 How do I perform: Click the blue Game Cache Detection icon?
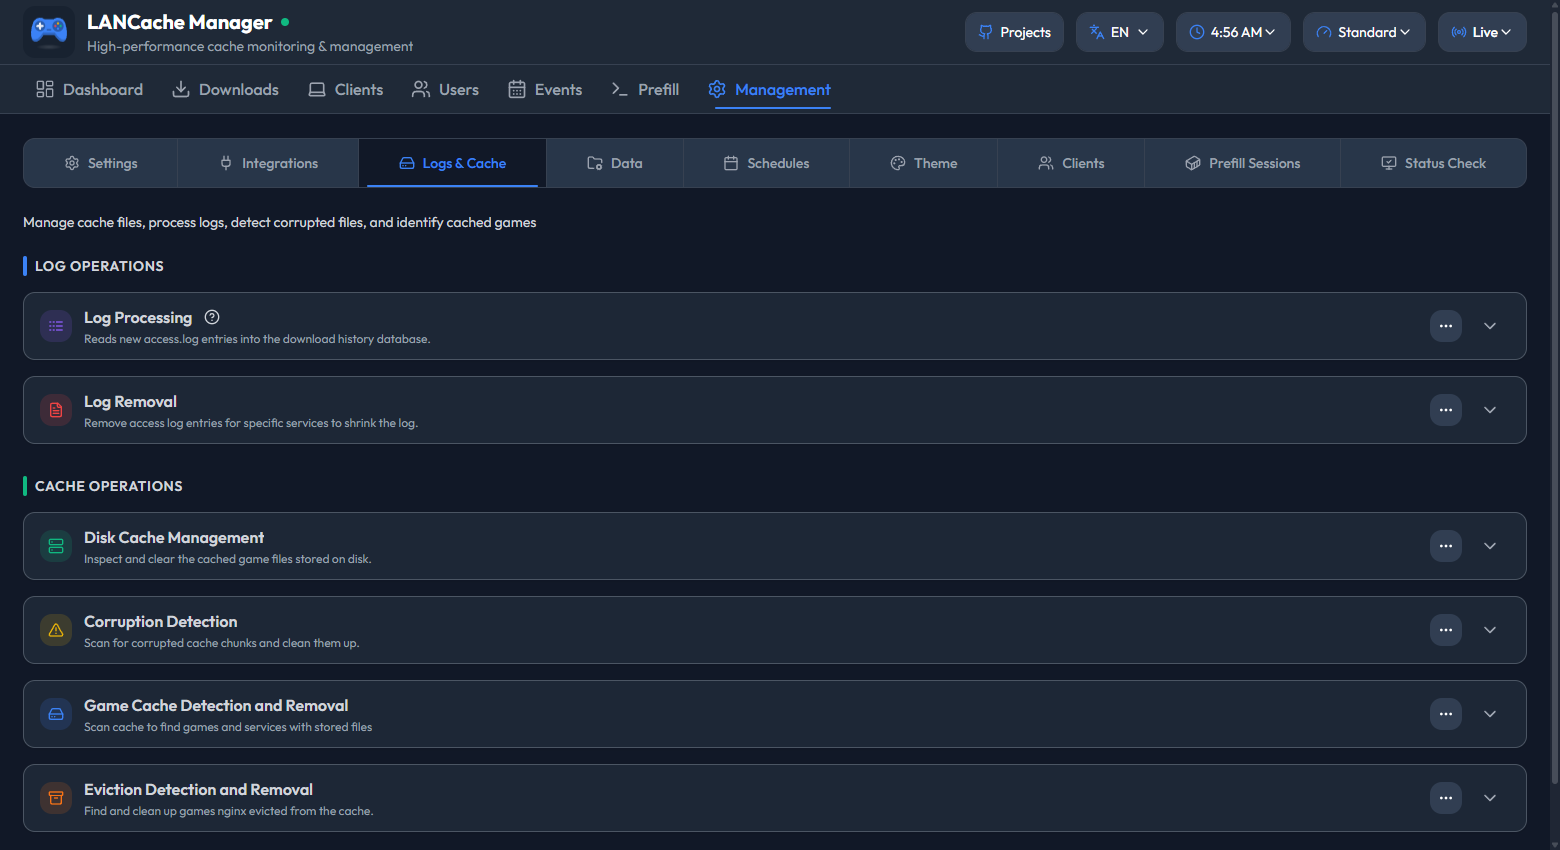[x=56, y=714]
